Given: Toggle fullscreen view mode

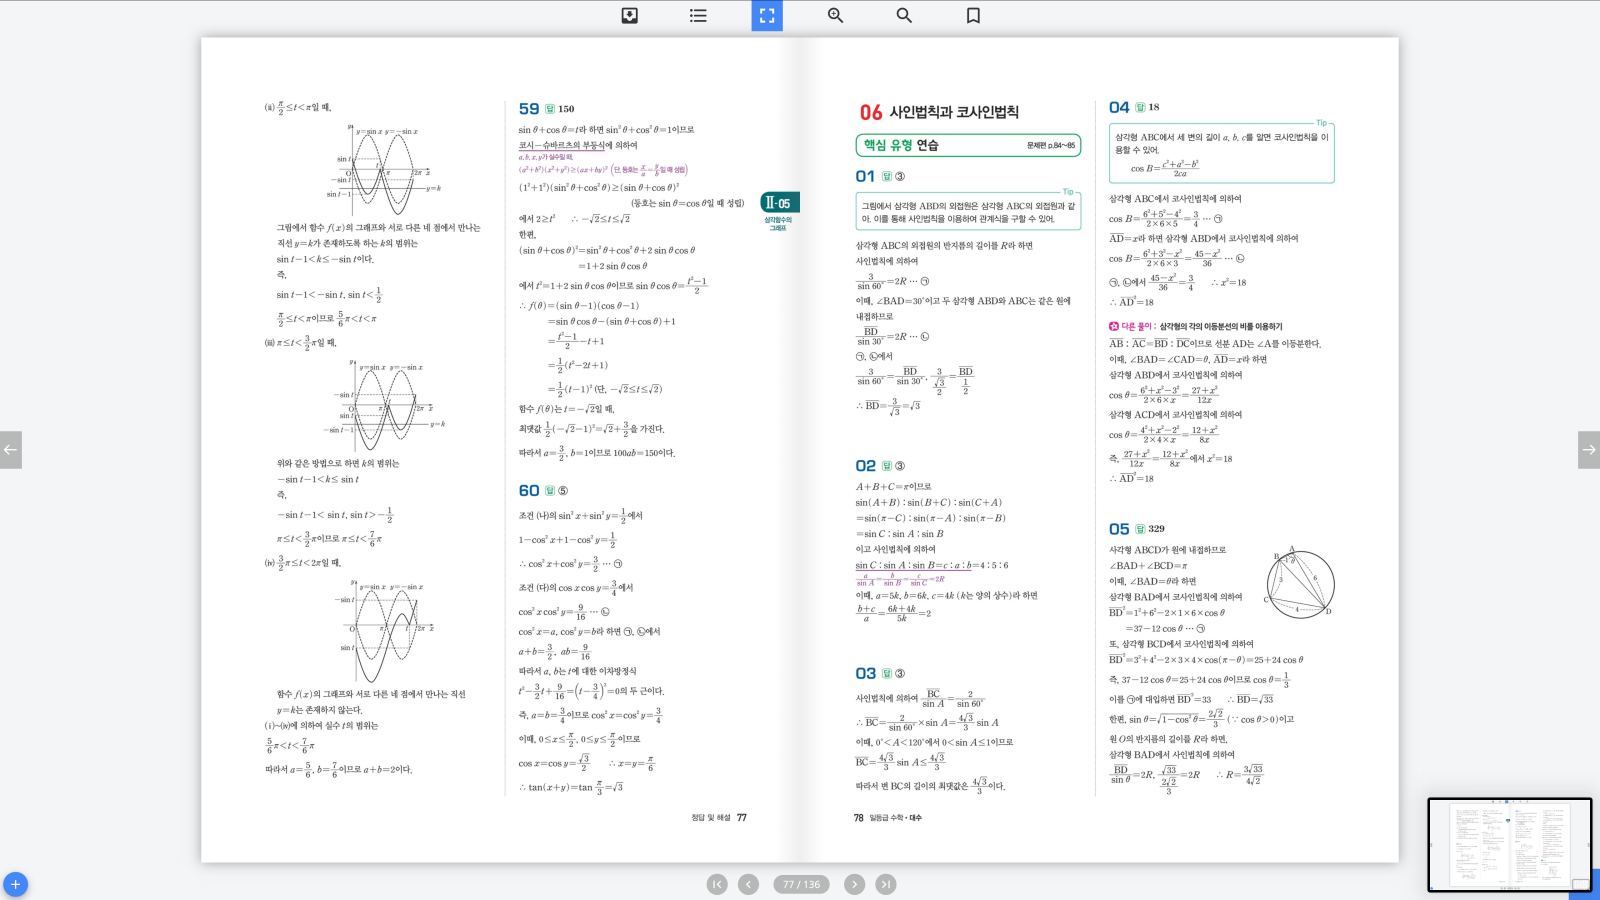Looking at the screenshot, I should click(767, 15).
